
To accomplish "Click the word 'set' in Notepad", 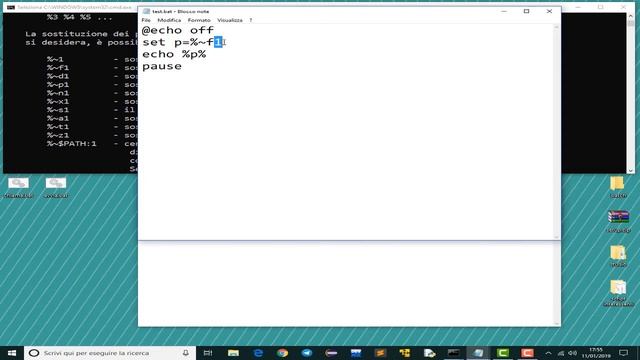I will [153, 42].
